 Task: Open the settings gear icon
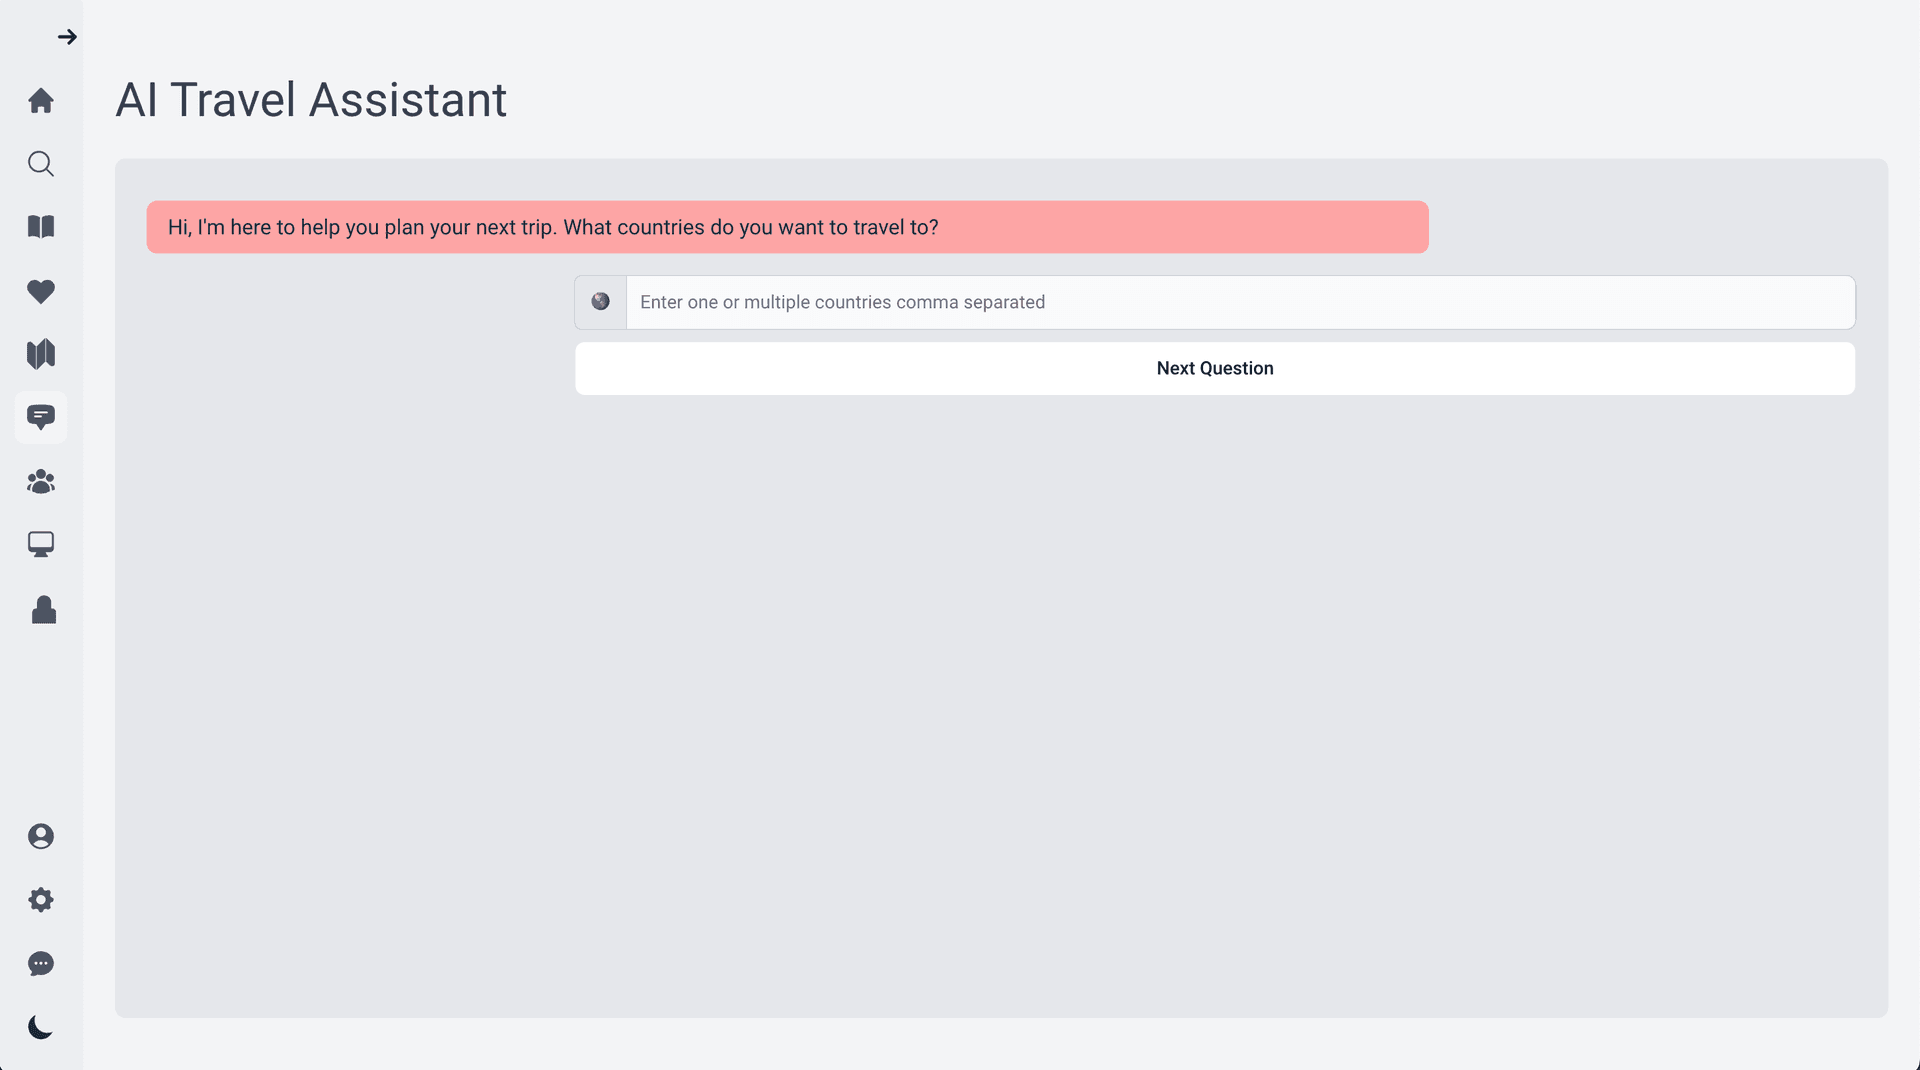[x=41, y=900]
